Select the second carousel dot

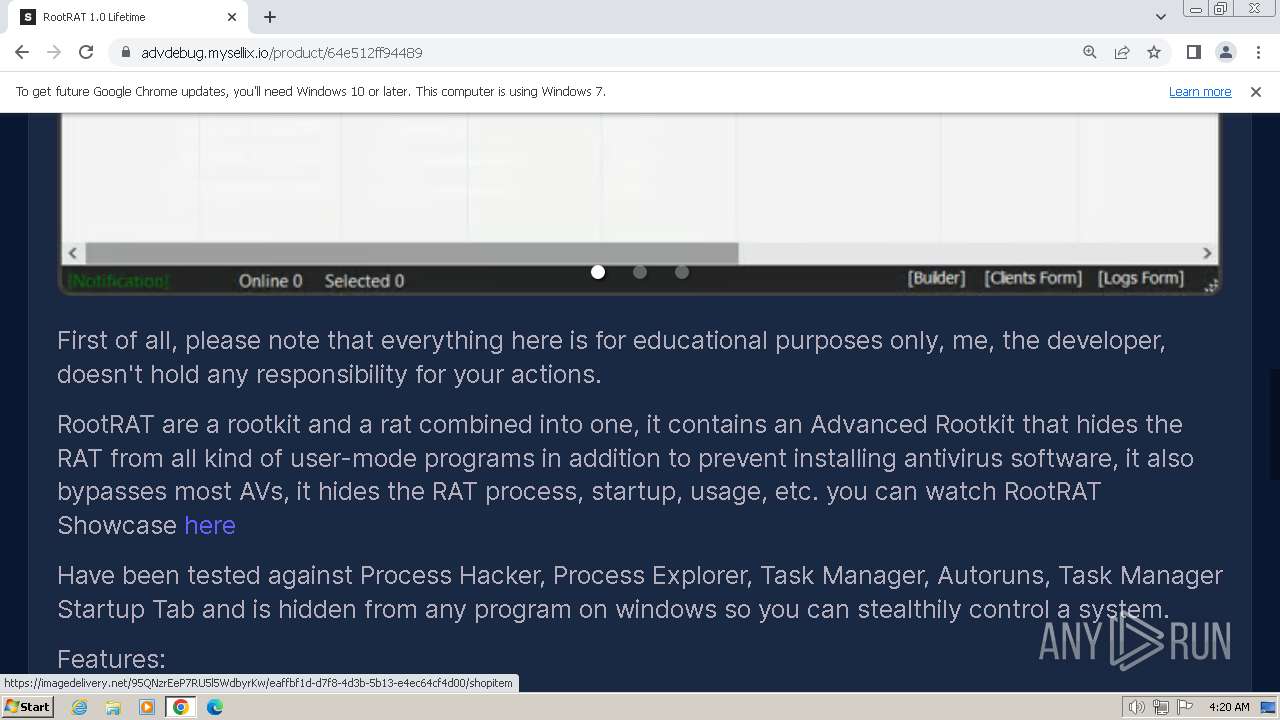click(x=640, y=272)
